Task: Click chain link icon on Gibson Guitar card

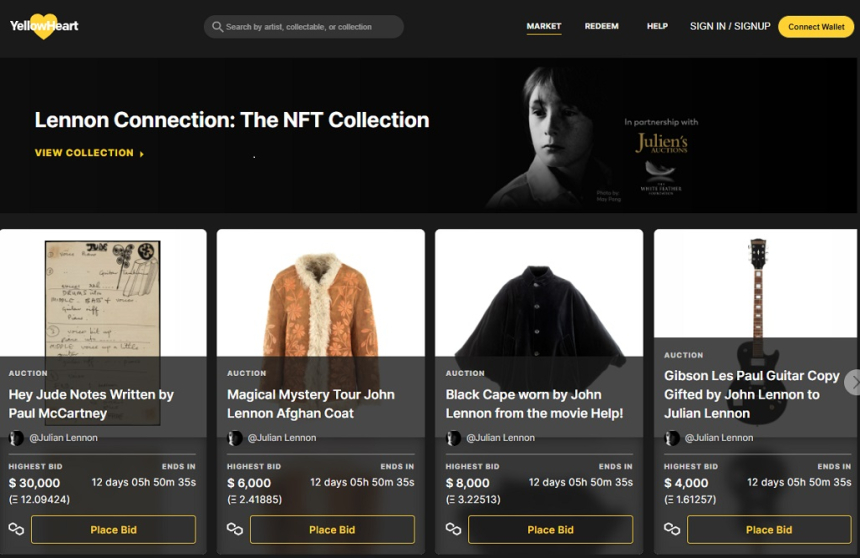Action: point(672,529)
